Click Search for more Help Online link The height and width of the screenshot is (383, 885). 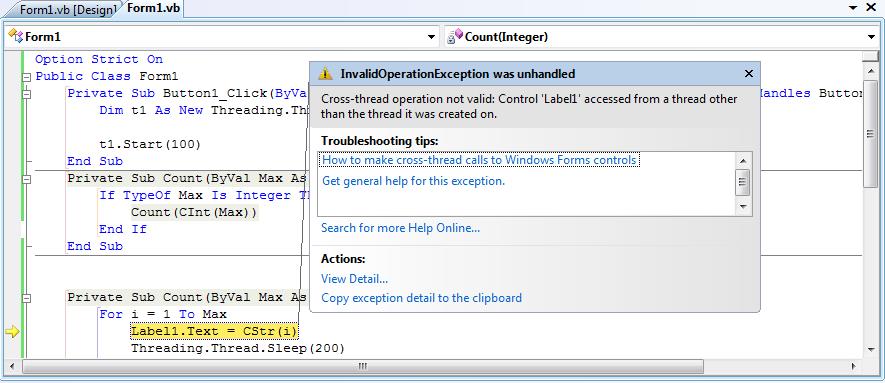[400, 228]
